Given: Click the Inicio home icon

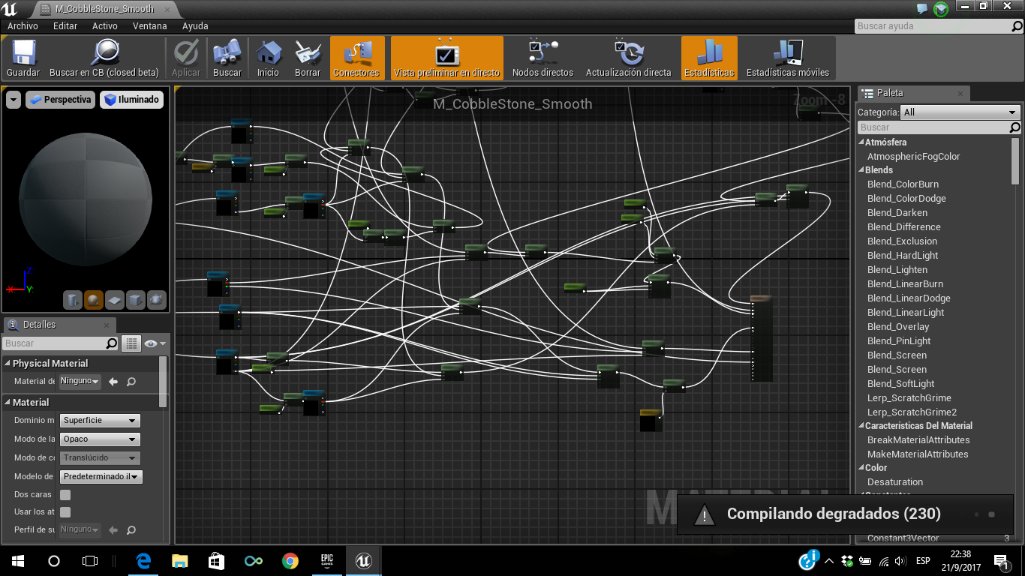Looking at the screenshot, I should [267, 58].
